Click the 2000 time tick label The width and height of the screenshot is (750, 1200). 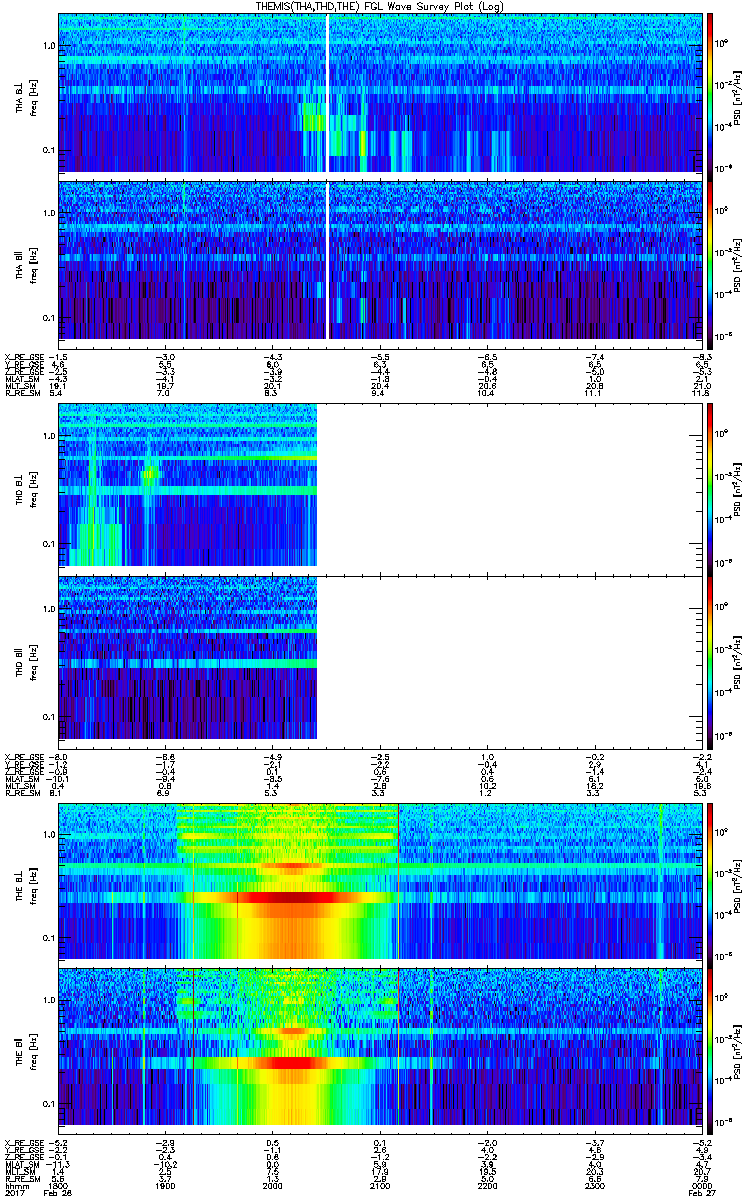272,1186
